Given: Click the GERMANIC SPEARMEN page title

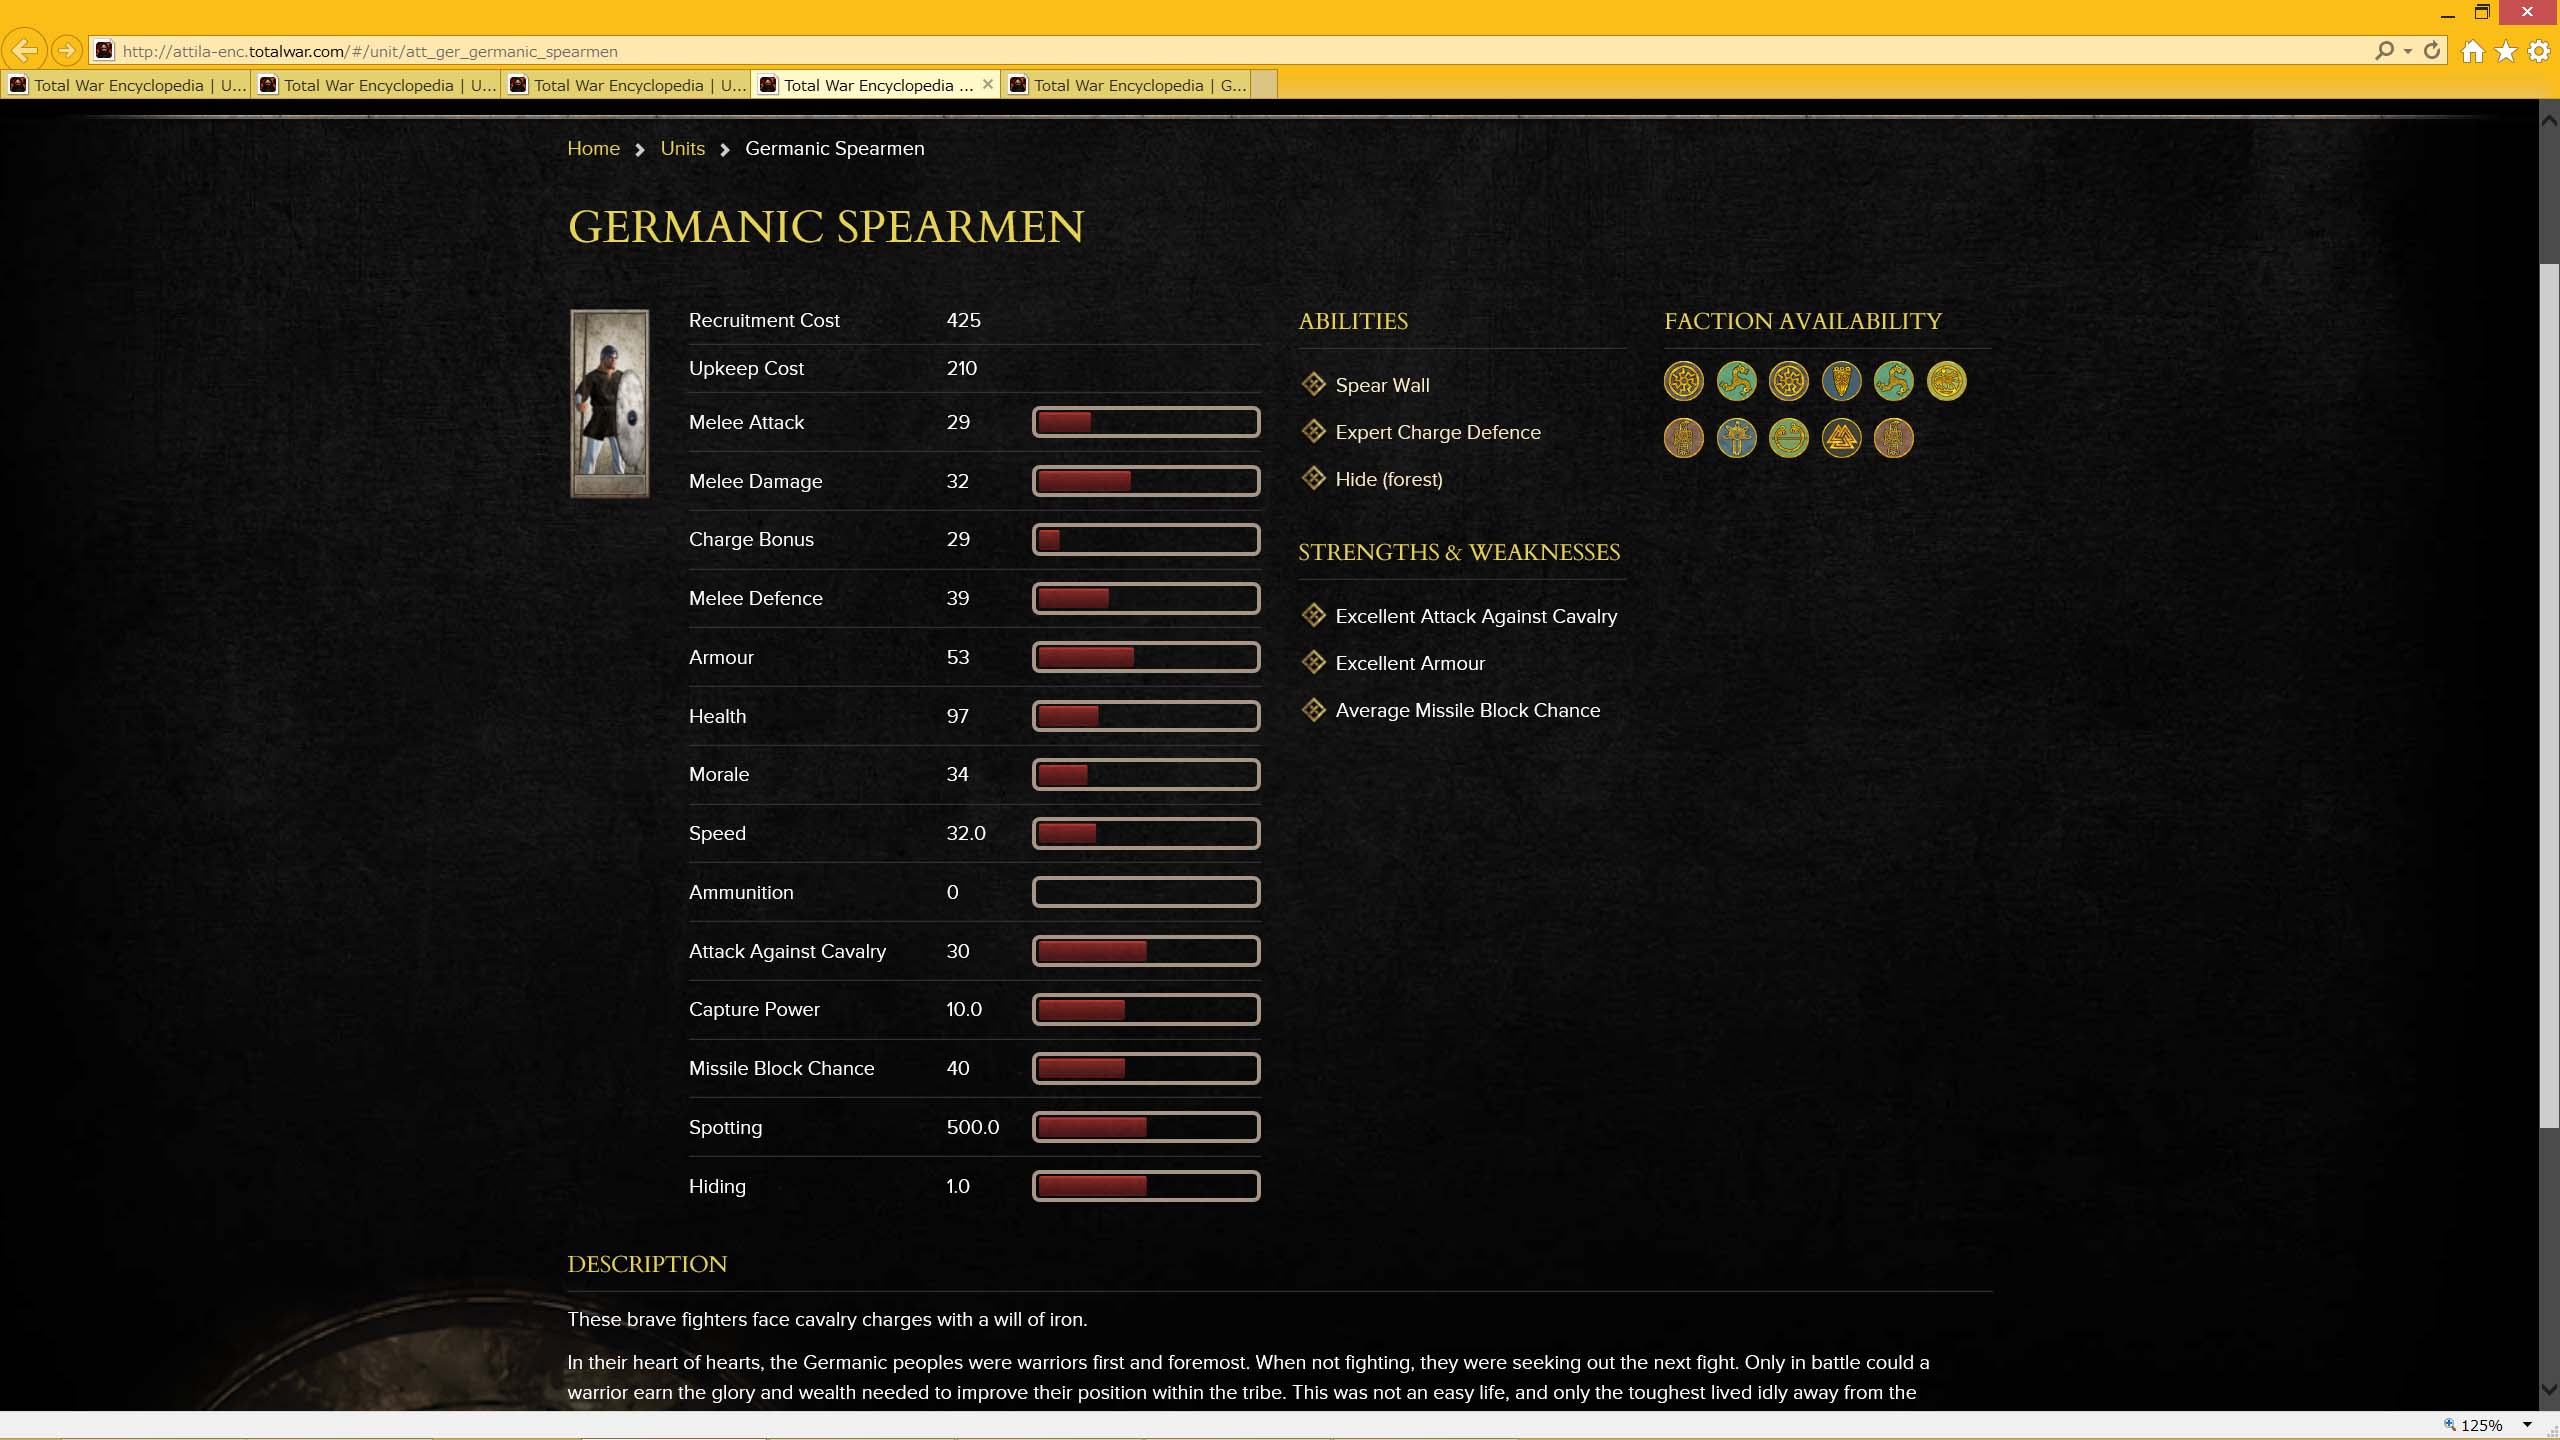Looking at the screenshot, I should point(825,227).
